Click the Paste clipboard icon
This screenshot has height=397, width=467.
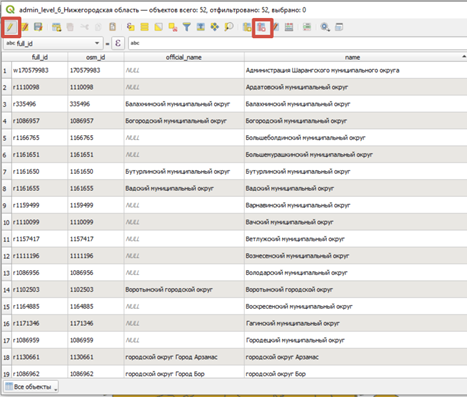[112, 27]
